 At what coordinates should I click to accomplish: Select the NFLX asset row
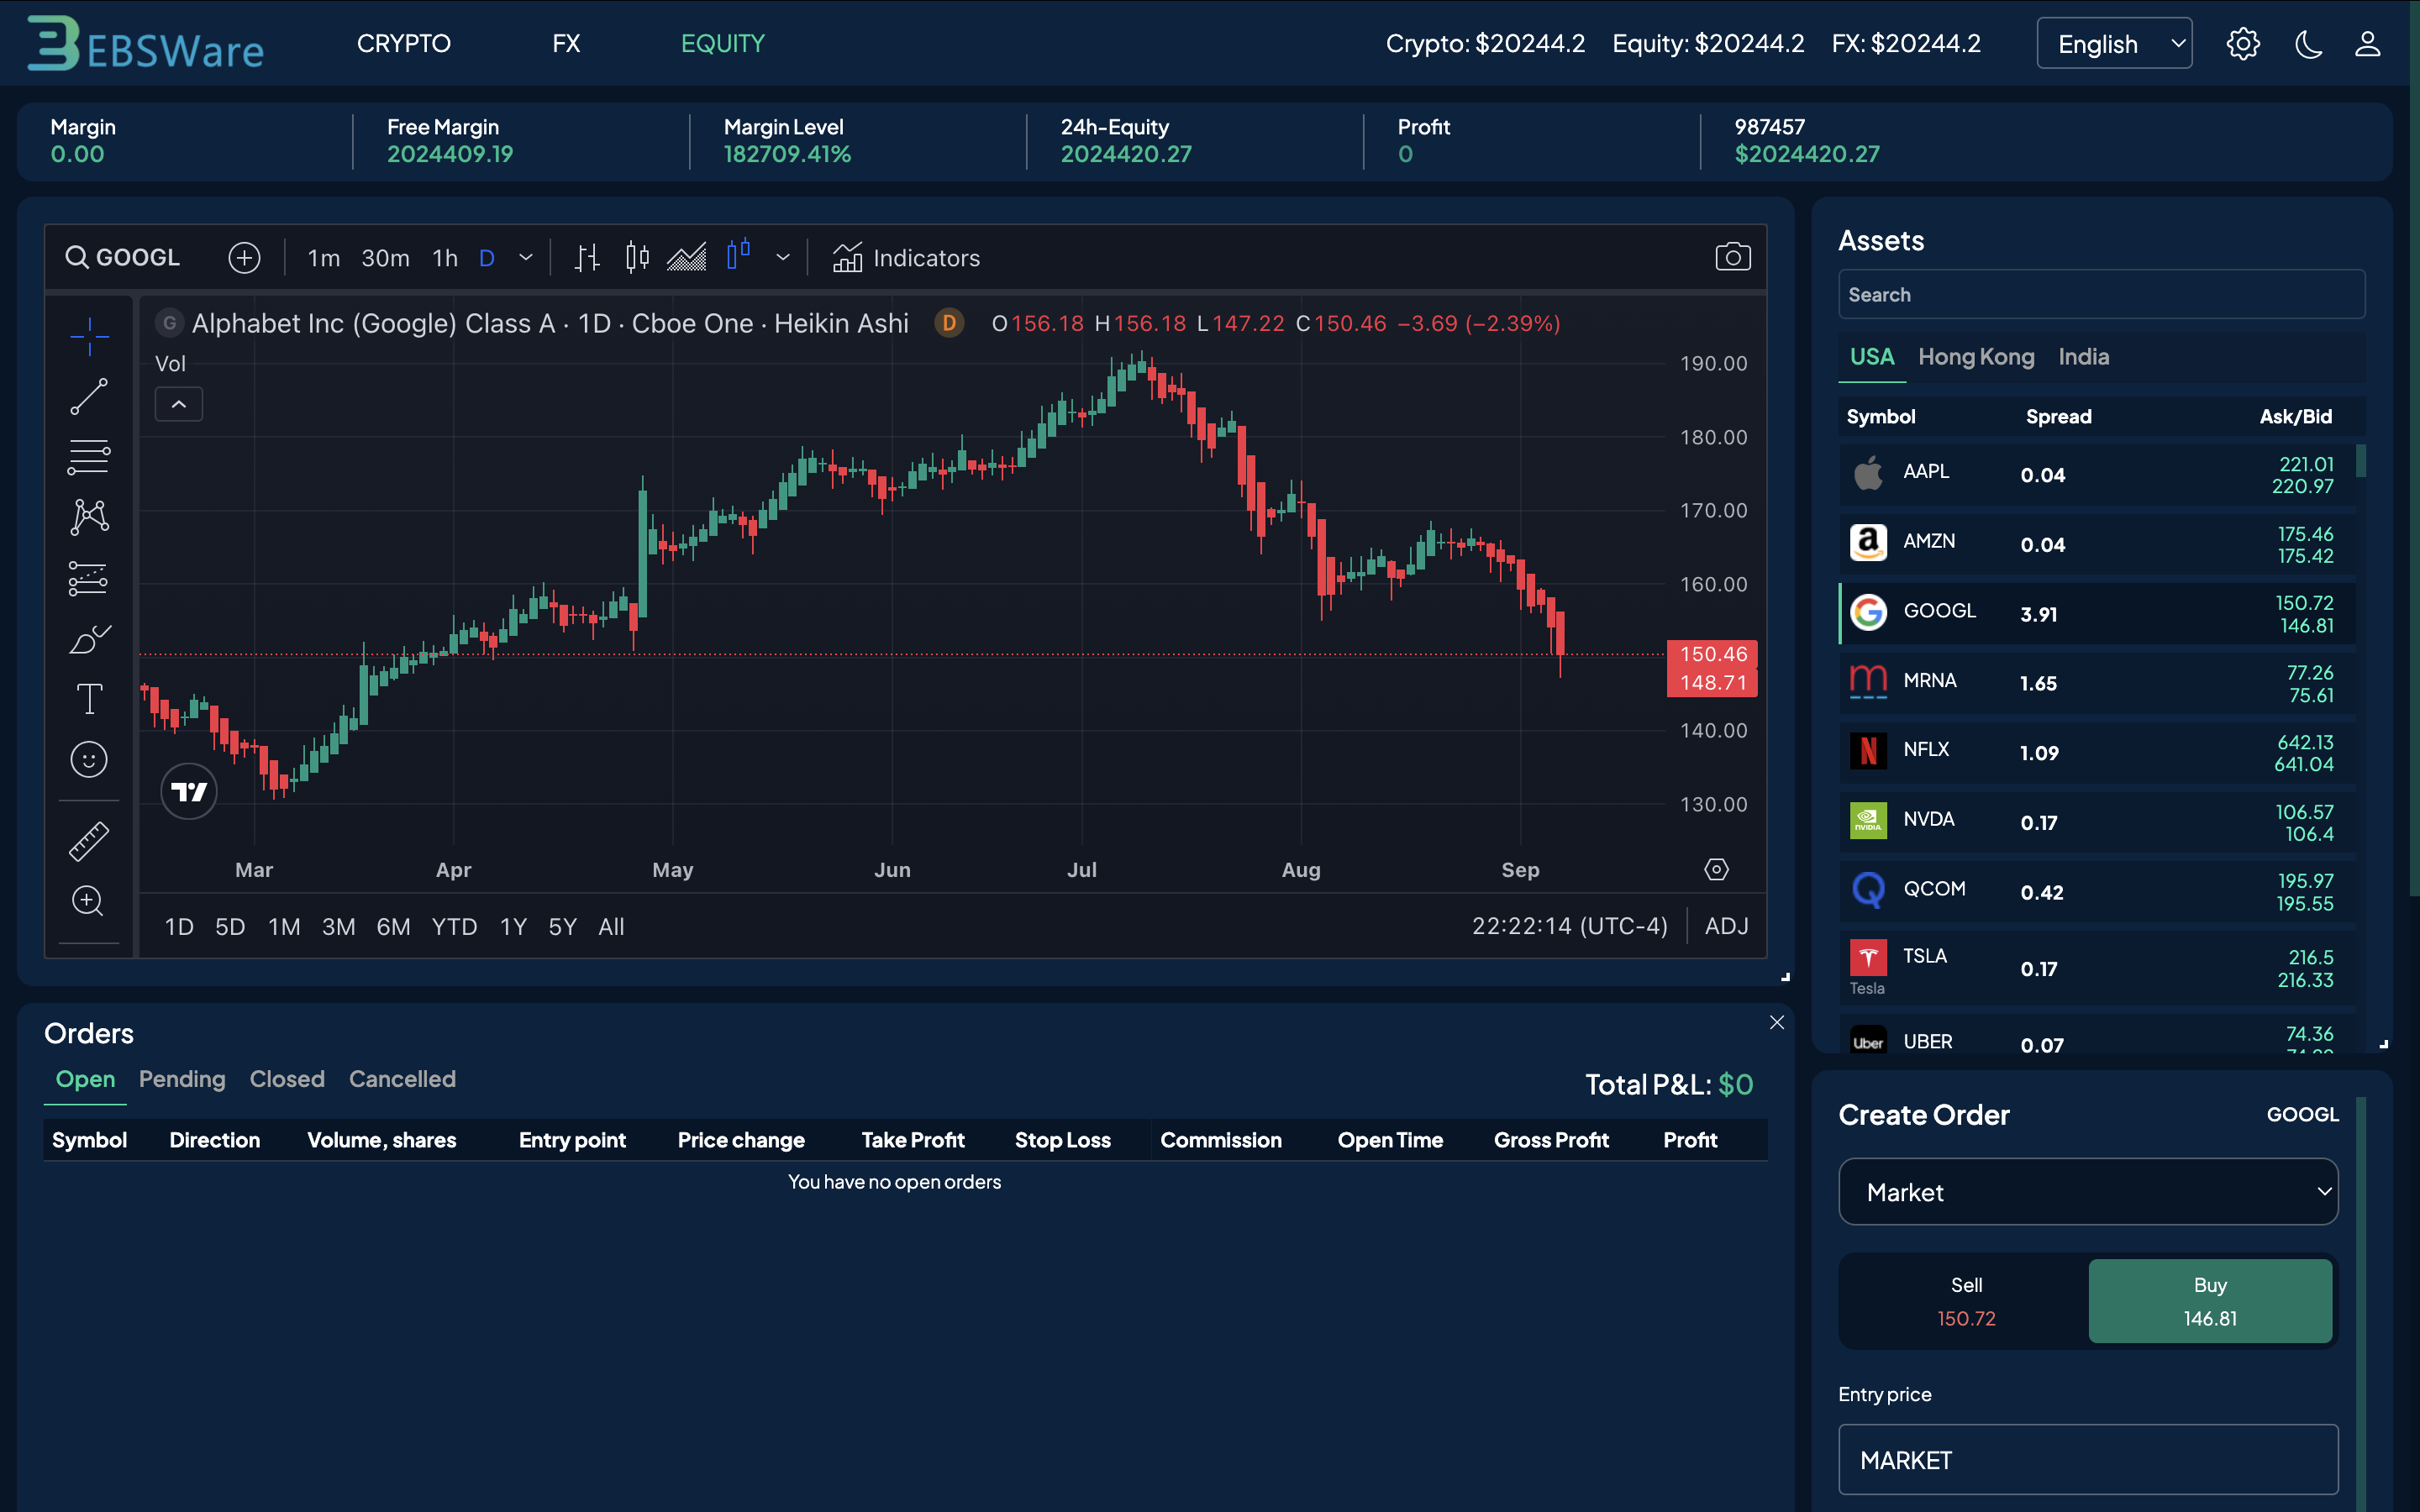(2097, 753)
